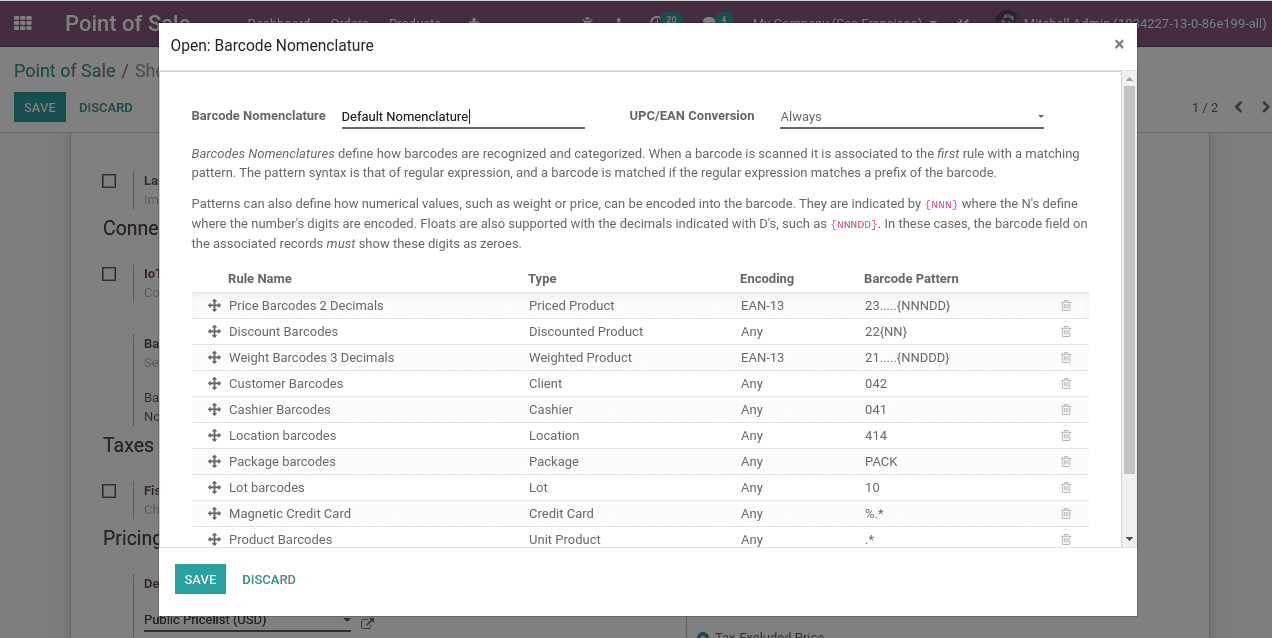The width and height of the screenshot is (1272, 638).
Task: Select the '21.....{NNDDD}' pattern cell
Action: pyautogui.click(x=907, y=358)
